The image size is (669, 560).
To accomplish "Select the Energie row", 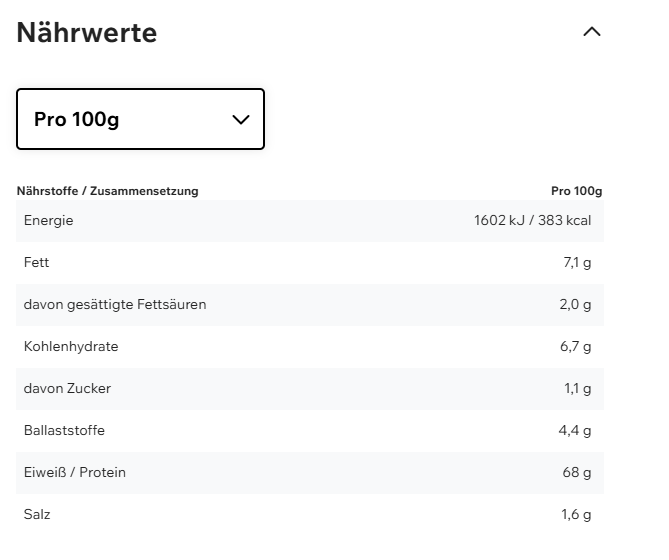I will [x=309, y=221].
